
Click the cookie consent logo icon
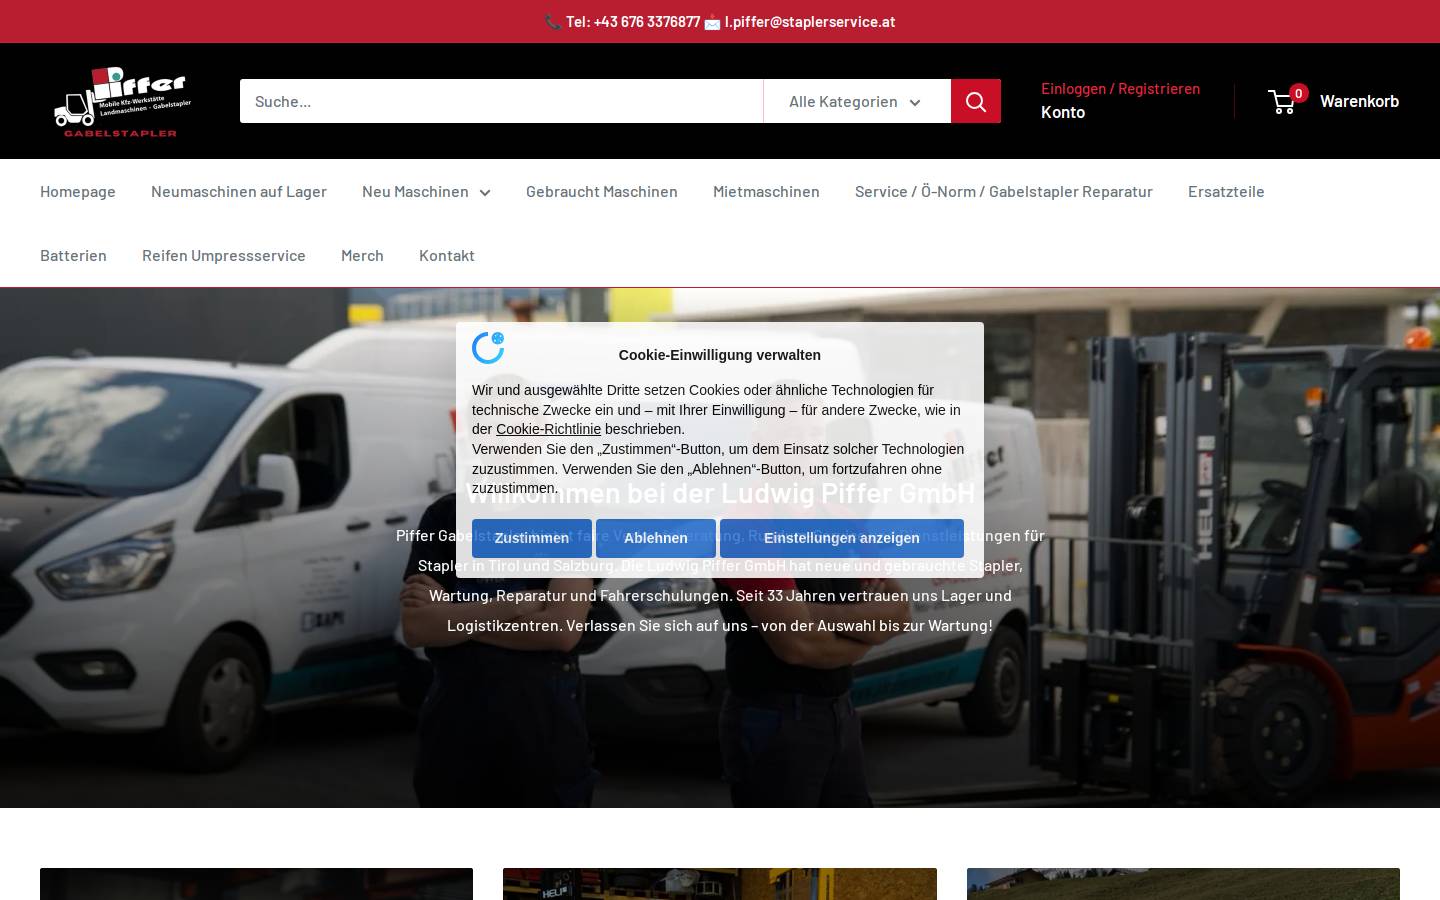(x=488, y=347)
